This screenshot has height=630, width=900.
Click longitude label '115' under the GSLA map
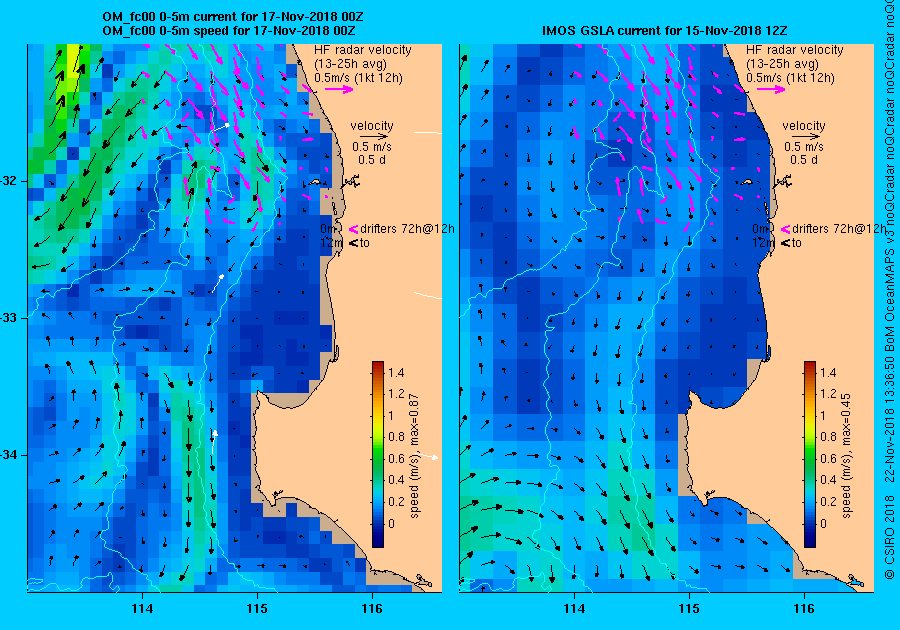tap(689, 608)
